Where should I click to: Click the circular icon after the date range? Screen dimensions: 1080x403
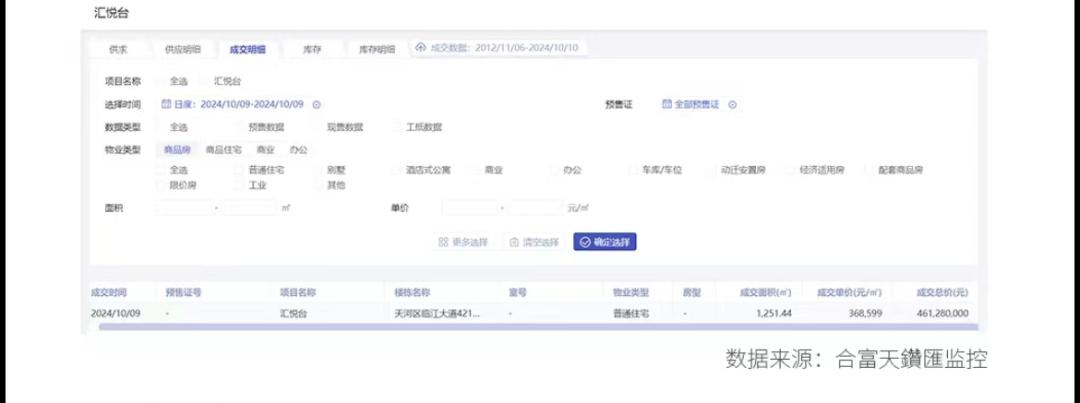tap(316, 104)
